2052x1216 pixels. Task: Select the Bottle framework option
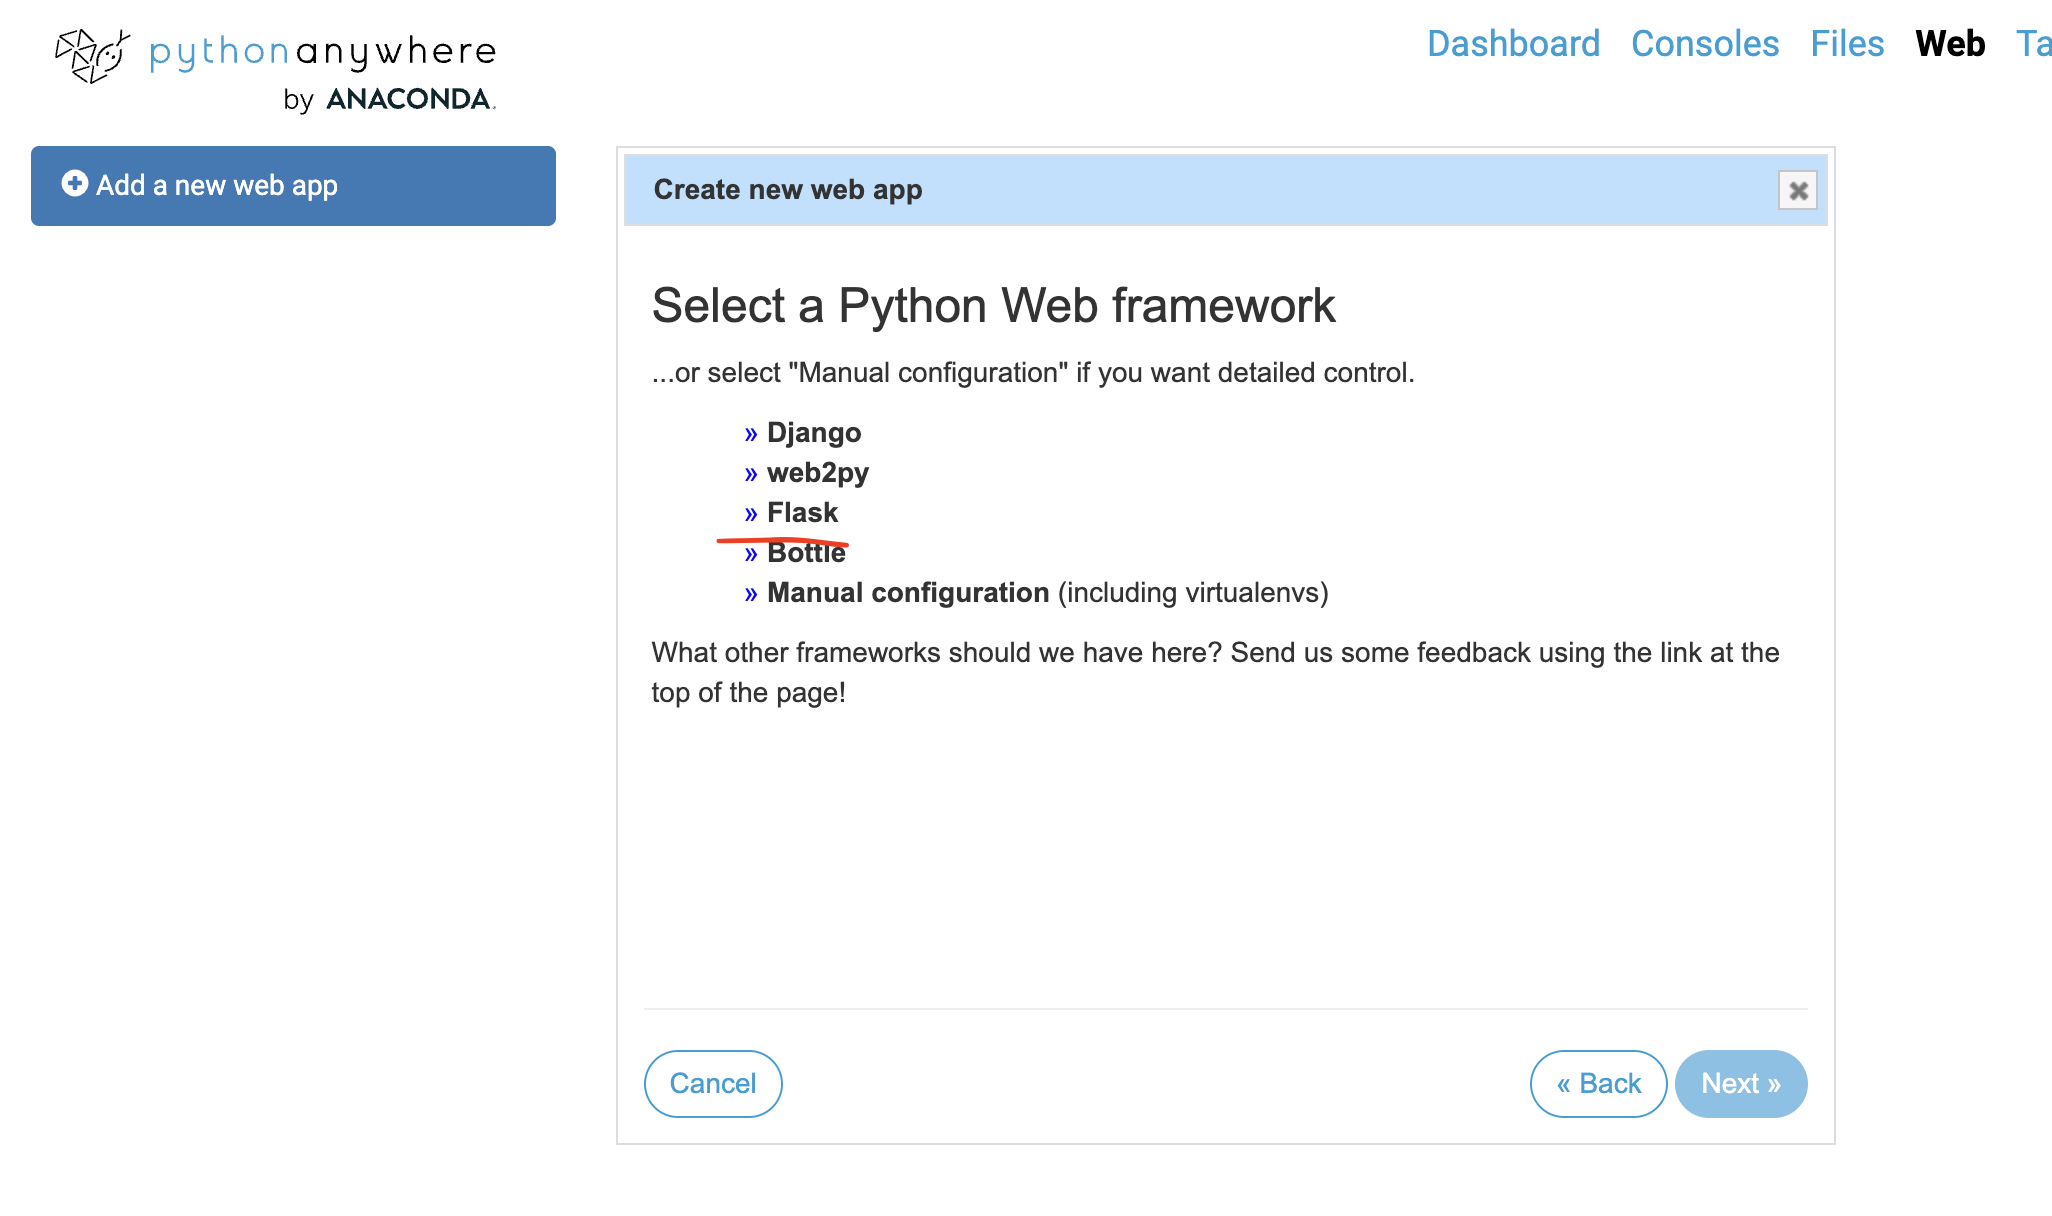(806, 554)
